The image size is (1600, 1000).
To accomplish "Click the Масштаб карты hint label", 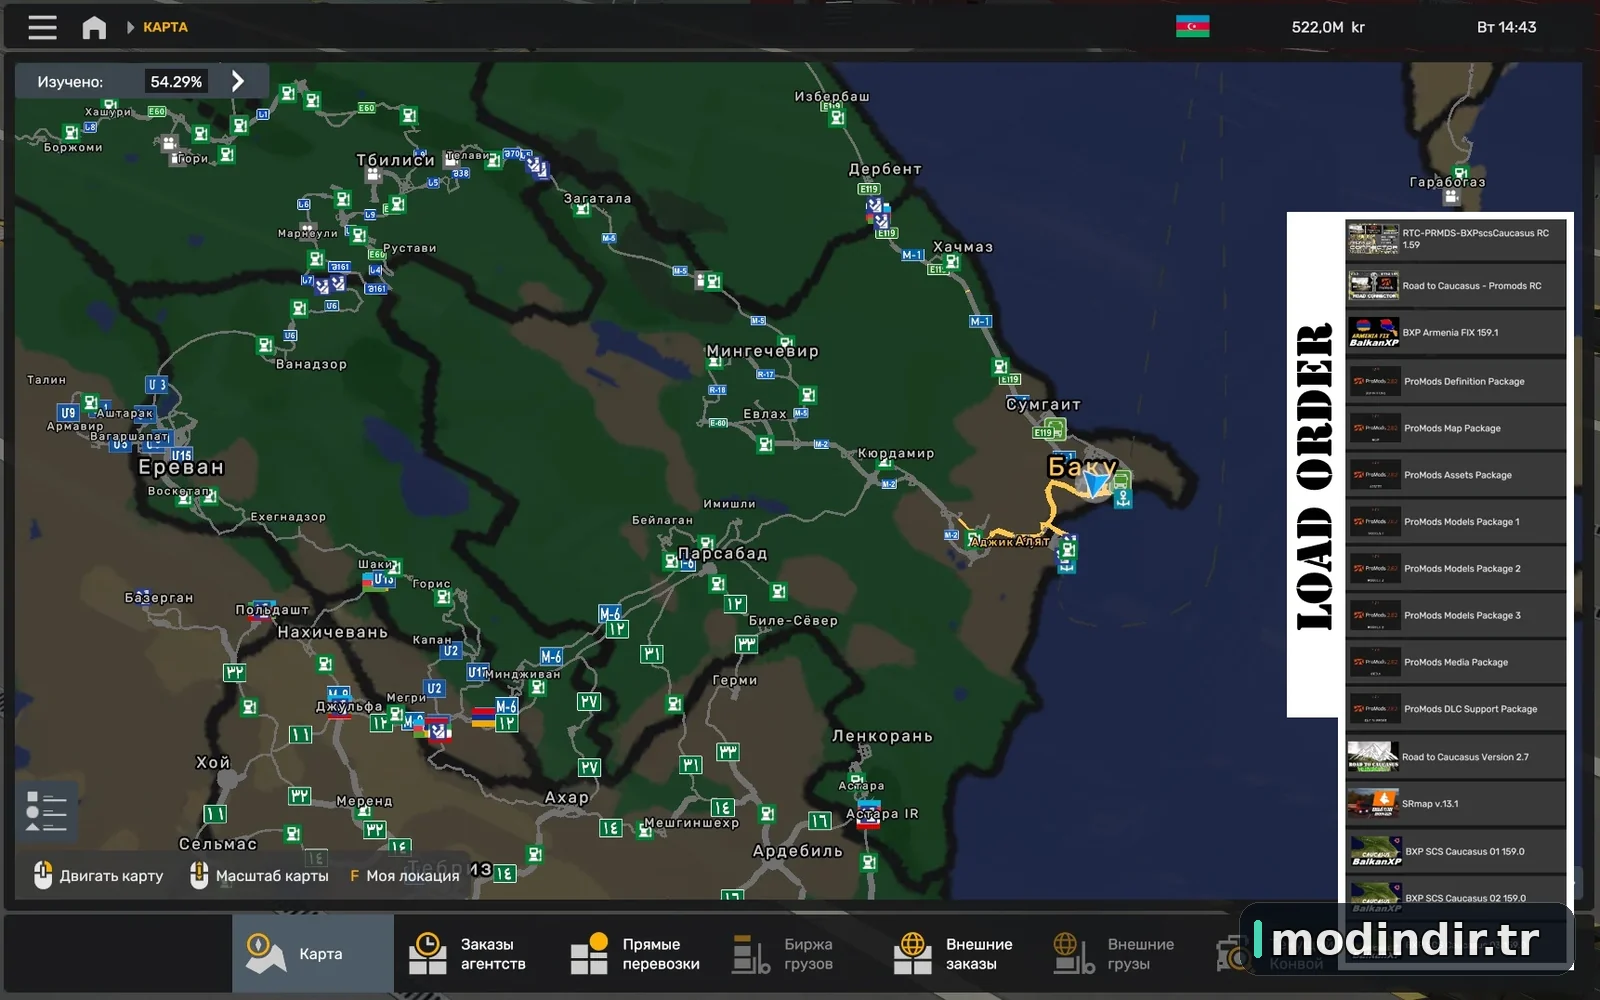I will (272, 875).
